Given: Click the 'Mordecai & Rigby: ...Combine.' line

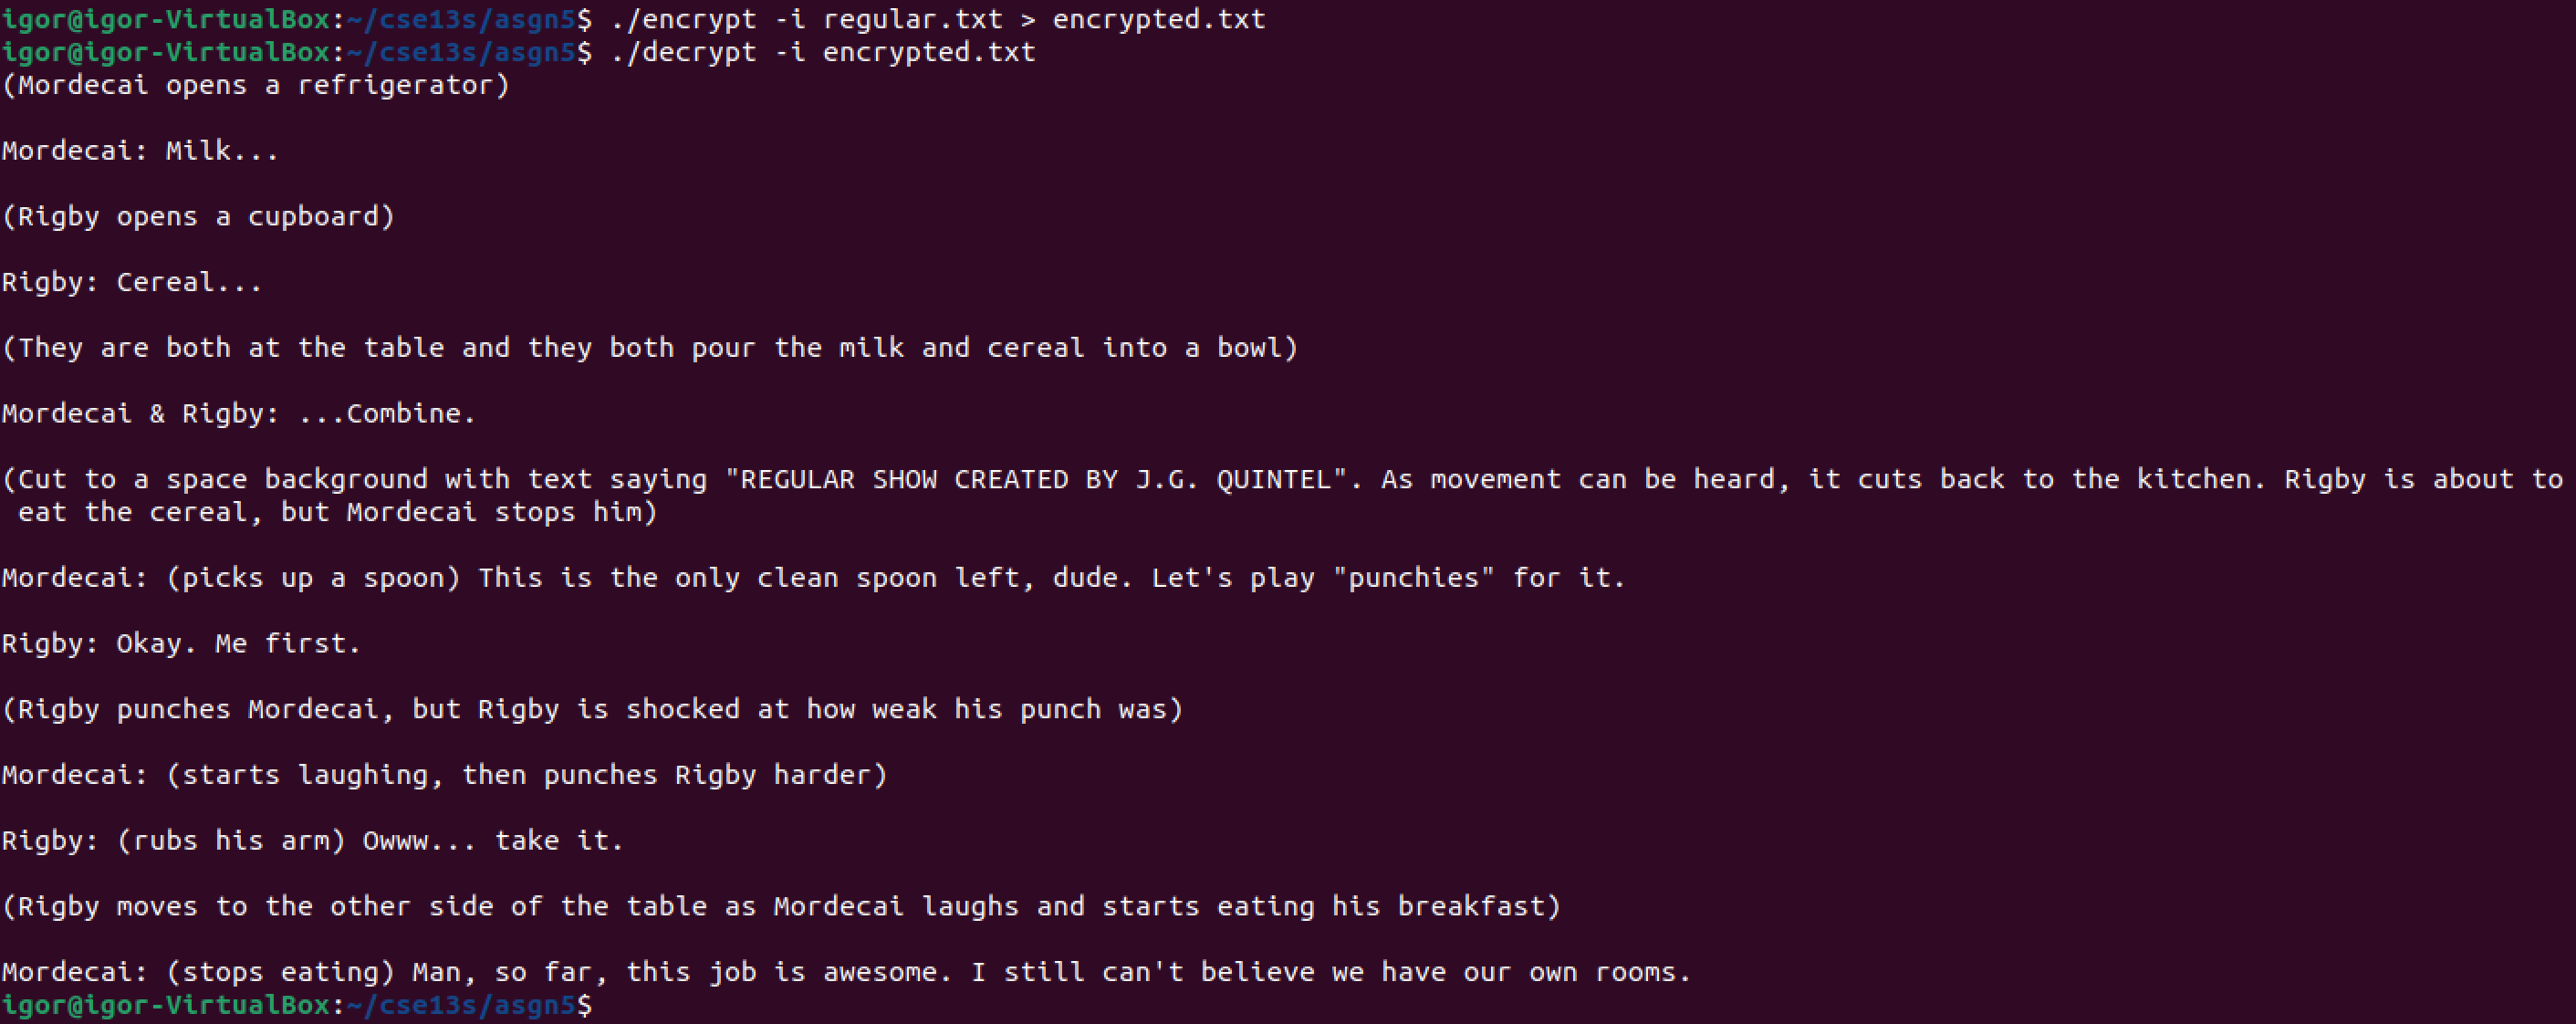Looking at the screenshot, I should coord(239,414).
